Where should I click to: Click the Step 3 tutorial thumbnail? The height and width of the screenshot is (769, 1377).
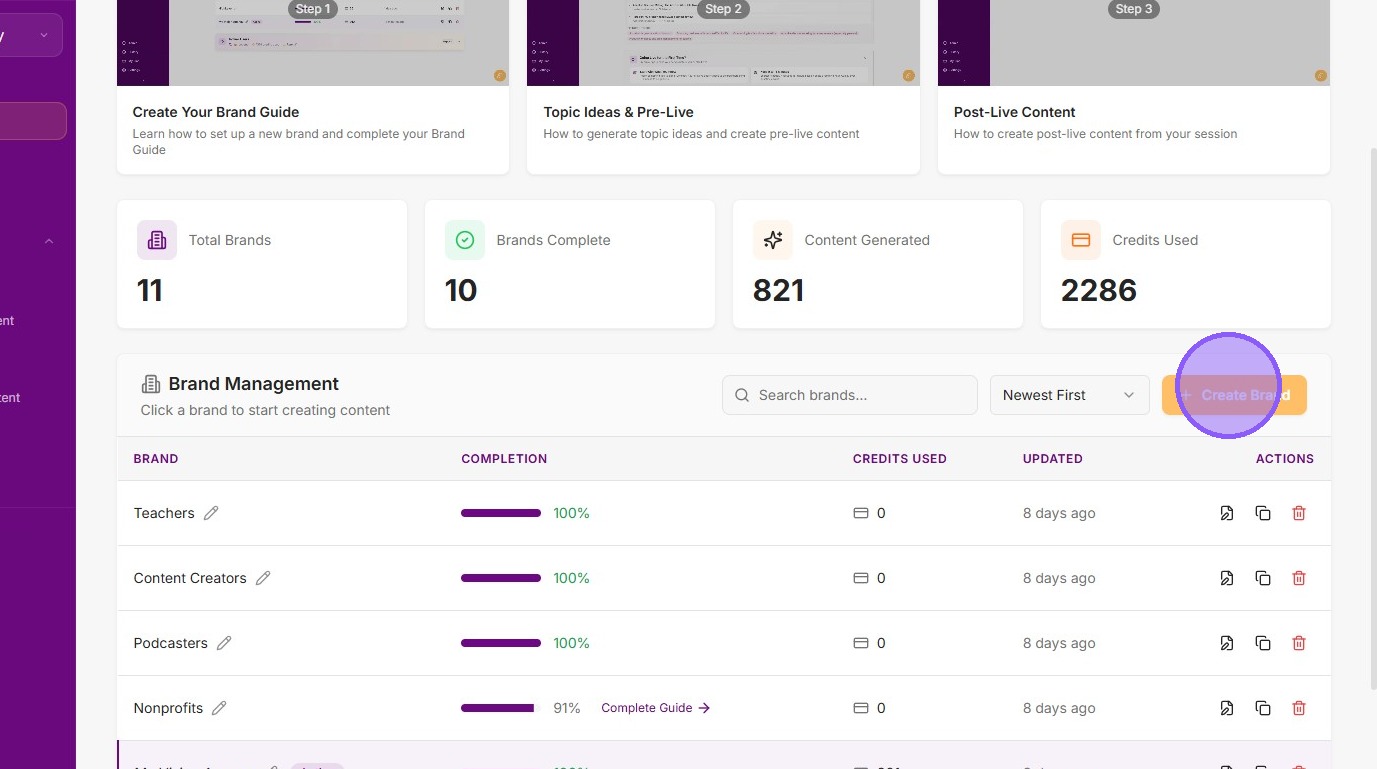pos(1134,43)
